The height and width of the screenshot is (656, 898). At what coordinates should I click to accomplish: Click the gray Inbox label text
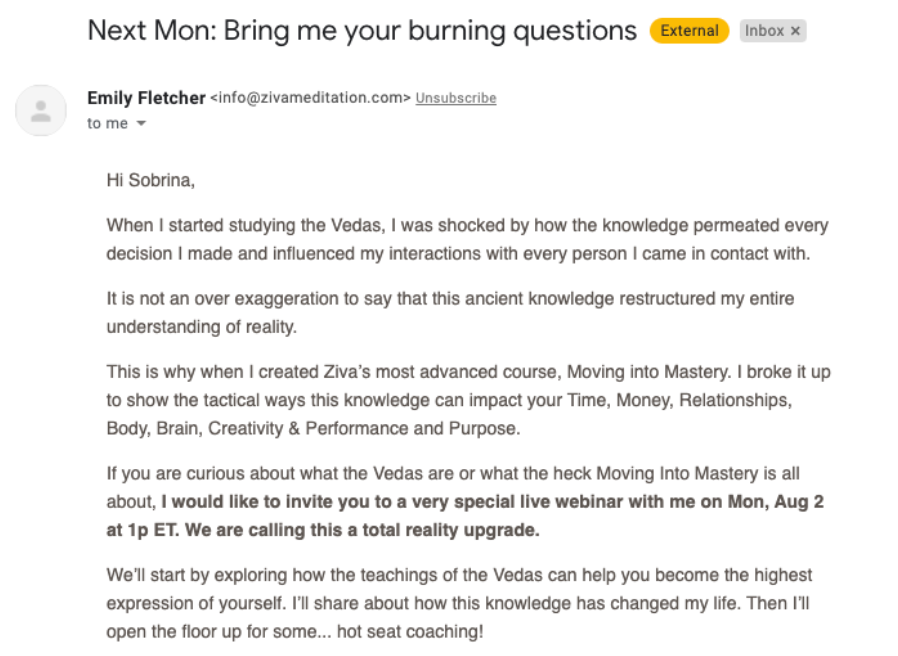[764, 31]
